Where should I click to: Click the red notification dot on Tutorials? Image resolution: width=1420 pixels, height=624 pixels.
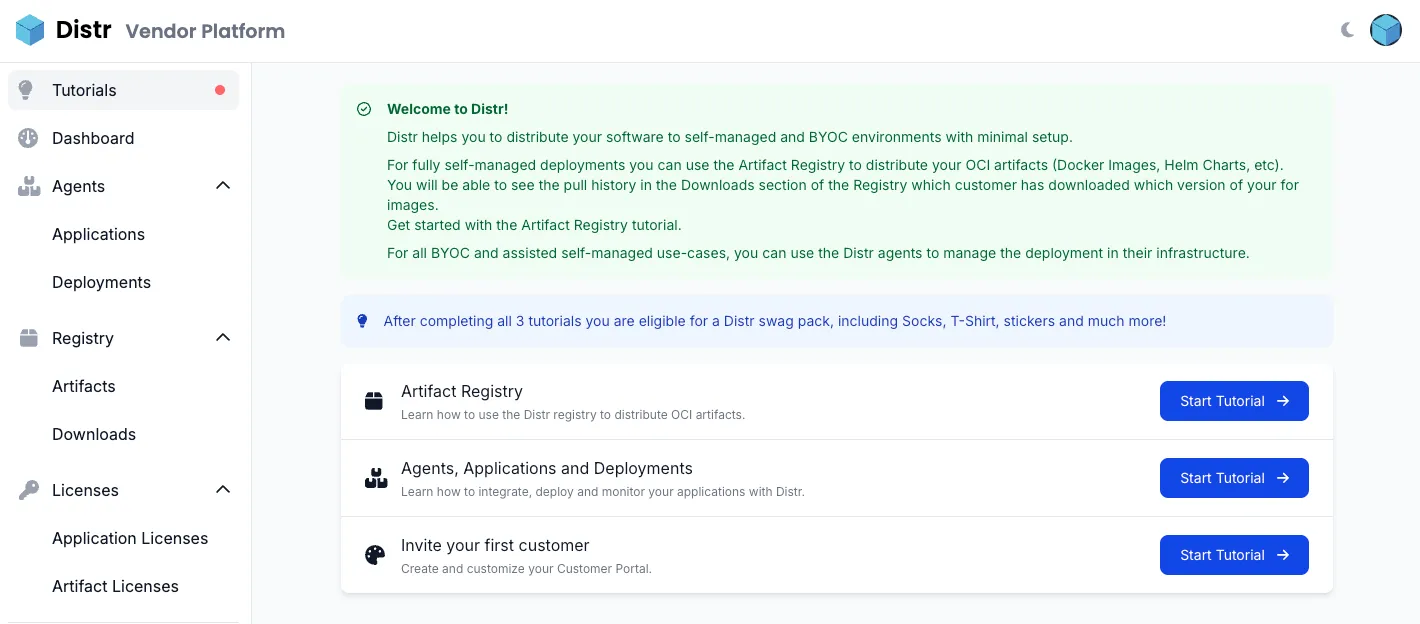[x=220, y=90]
